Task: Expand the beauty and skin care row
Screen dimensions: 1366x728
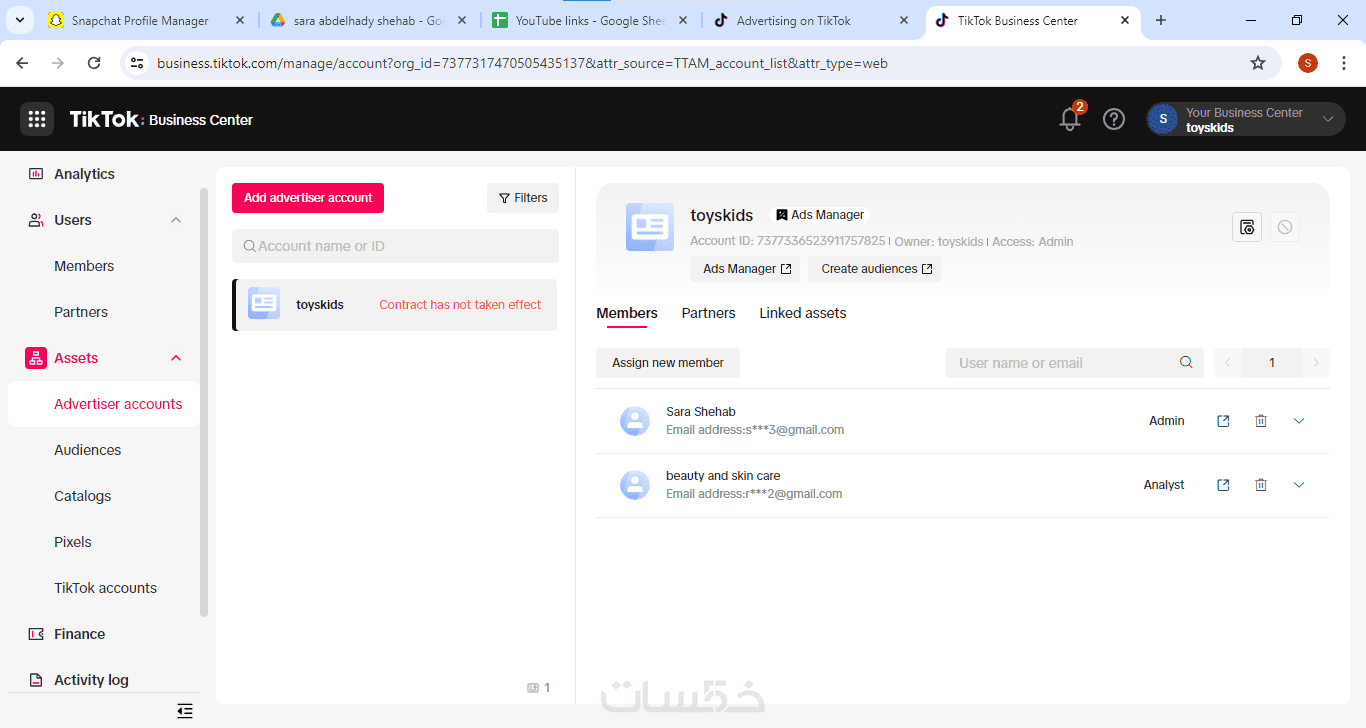Action: coord(1299,485)
